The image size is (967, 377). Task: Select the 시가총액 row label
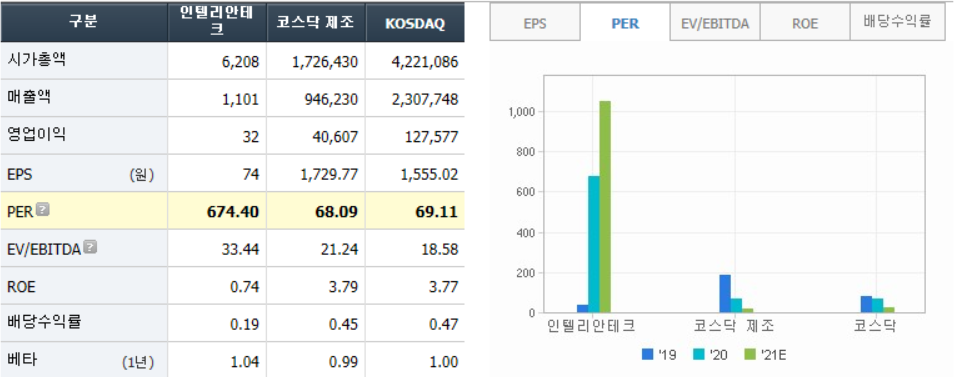36,60
